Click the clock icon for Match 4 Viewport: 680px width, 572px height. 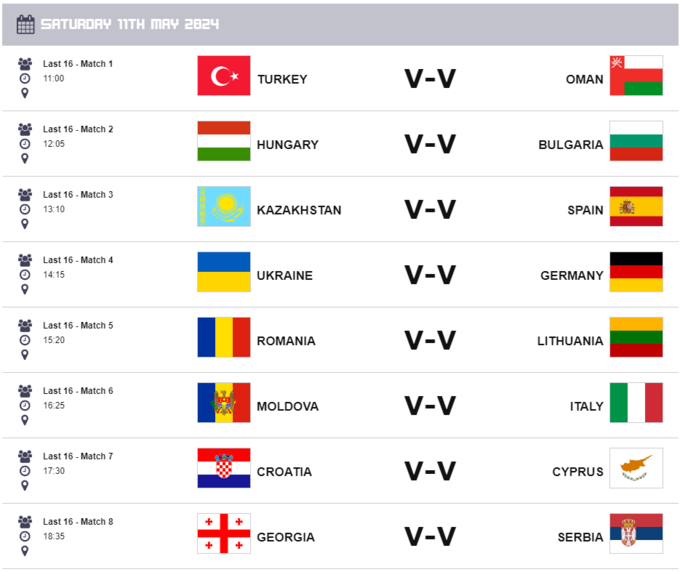25,274
